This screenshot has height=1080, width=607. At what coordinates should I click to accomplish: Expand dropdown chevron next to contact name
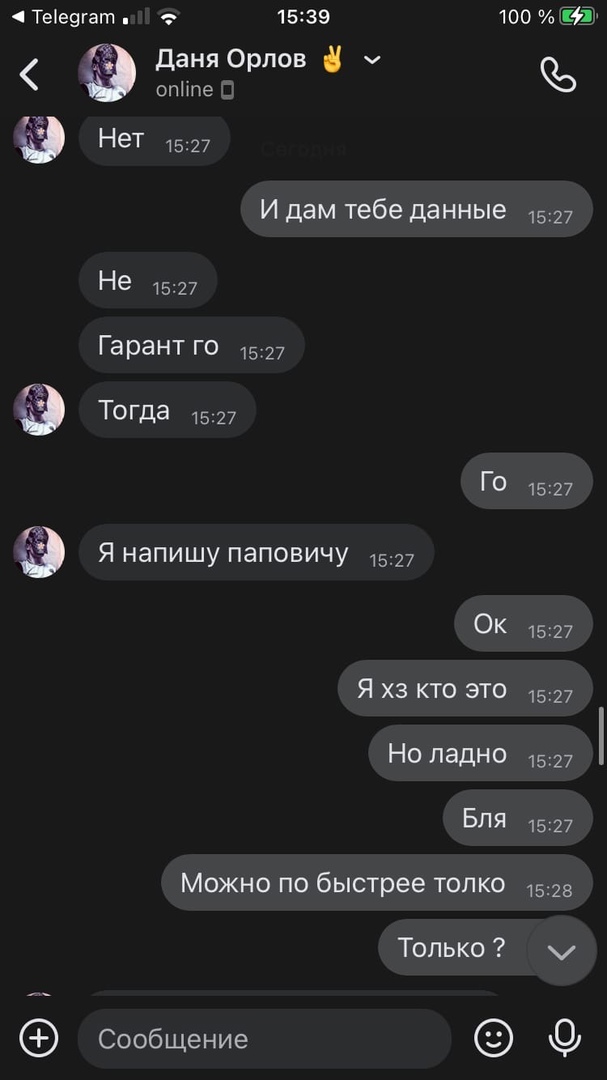point(372,60)
